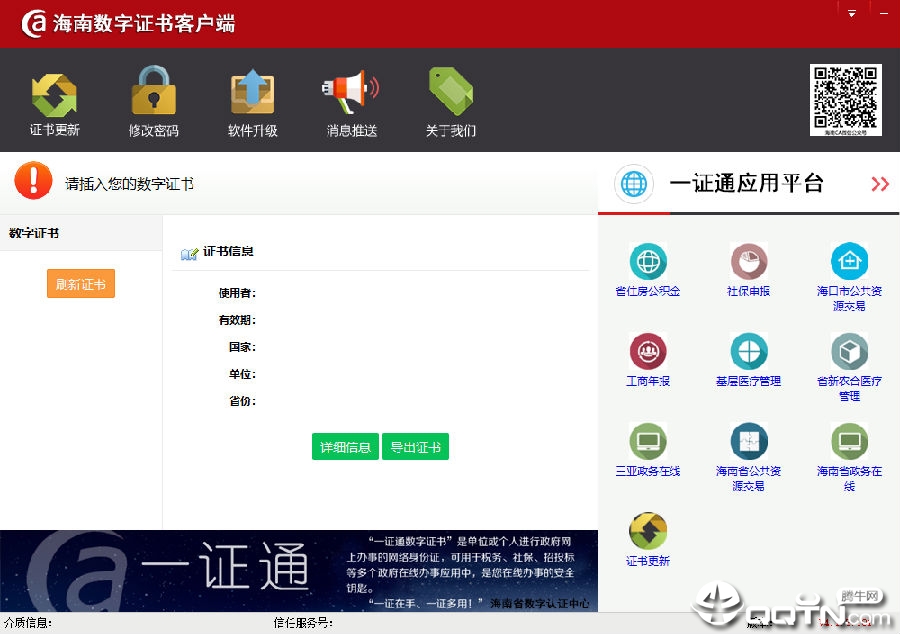Click 工商年报 red icon

click(x=648, y=352)
